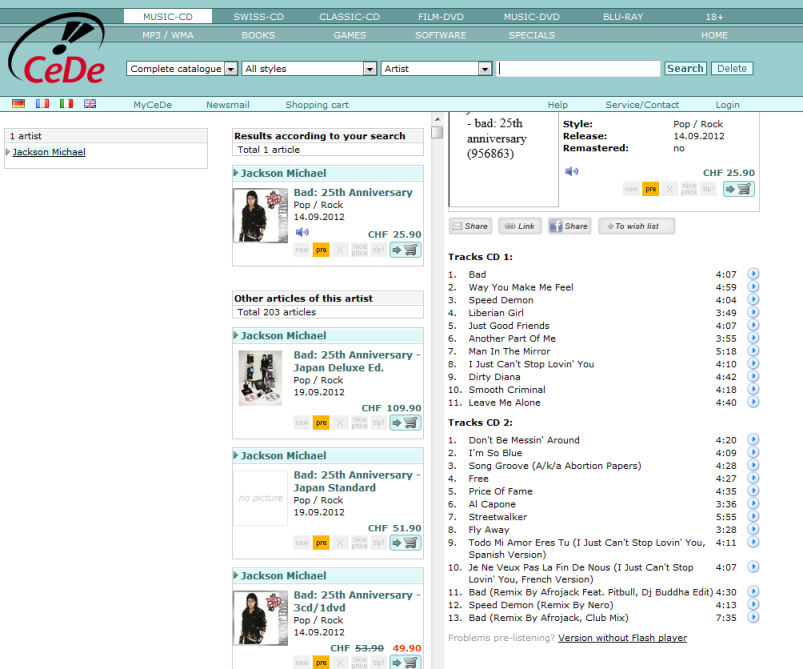
Task: Click the search text input field
Action: [578, 69]
